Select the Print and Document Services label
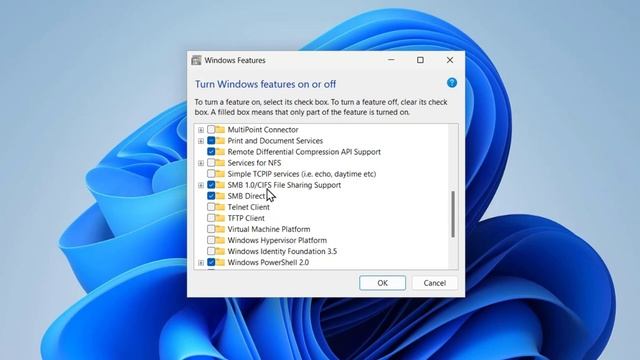Viewport: 640px width, 360px height. [x=275, y=141]
